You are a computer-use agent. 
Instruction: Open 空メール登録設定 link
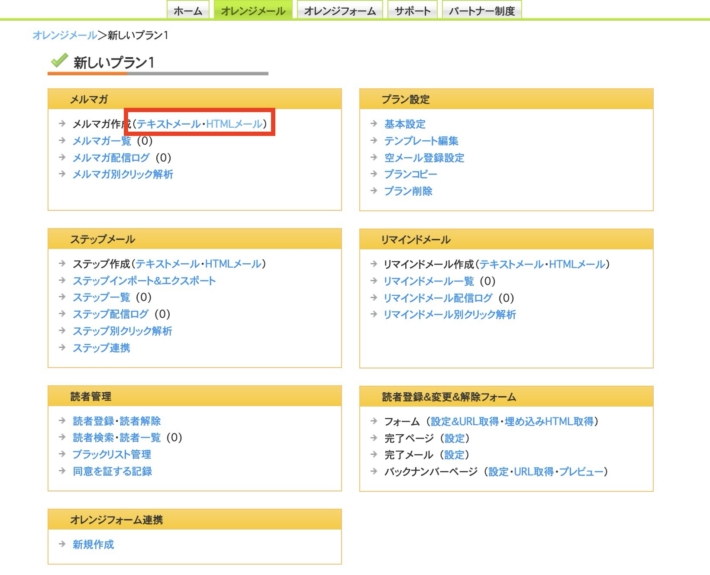coord(424,157)
